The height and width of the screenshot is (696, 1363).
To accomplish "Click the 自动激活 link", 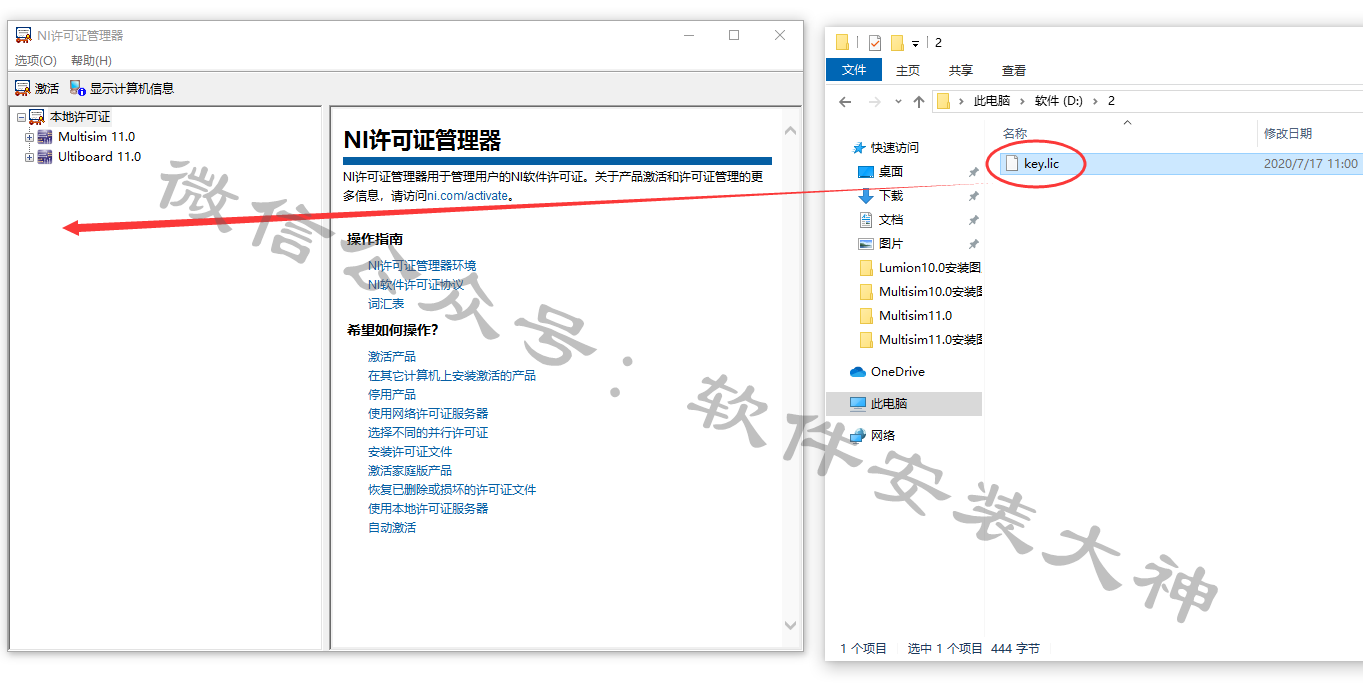I will pos(392,528).
